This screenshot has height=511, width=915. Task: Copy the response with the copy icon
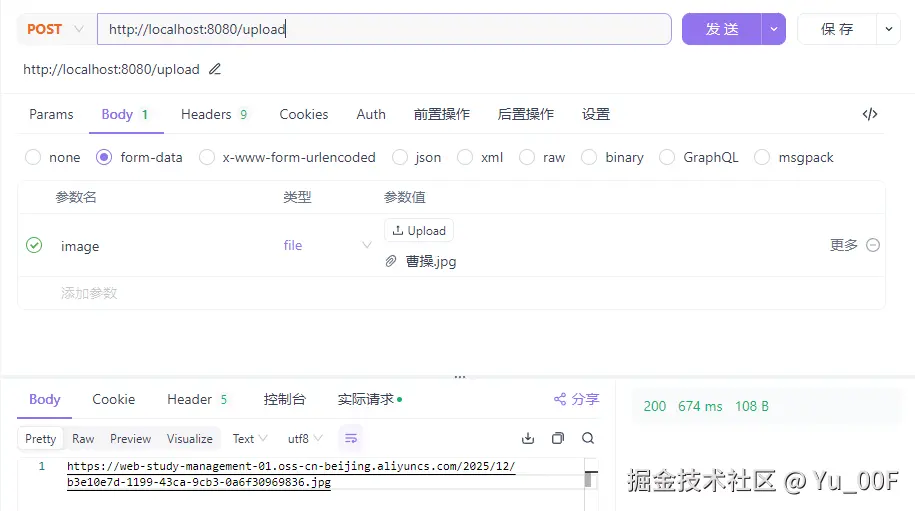pos(558,439)
